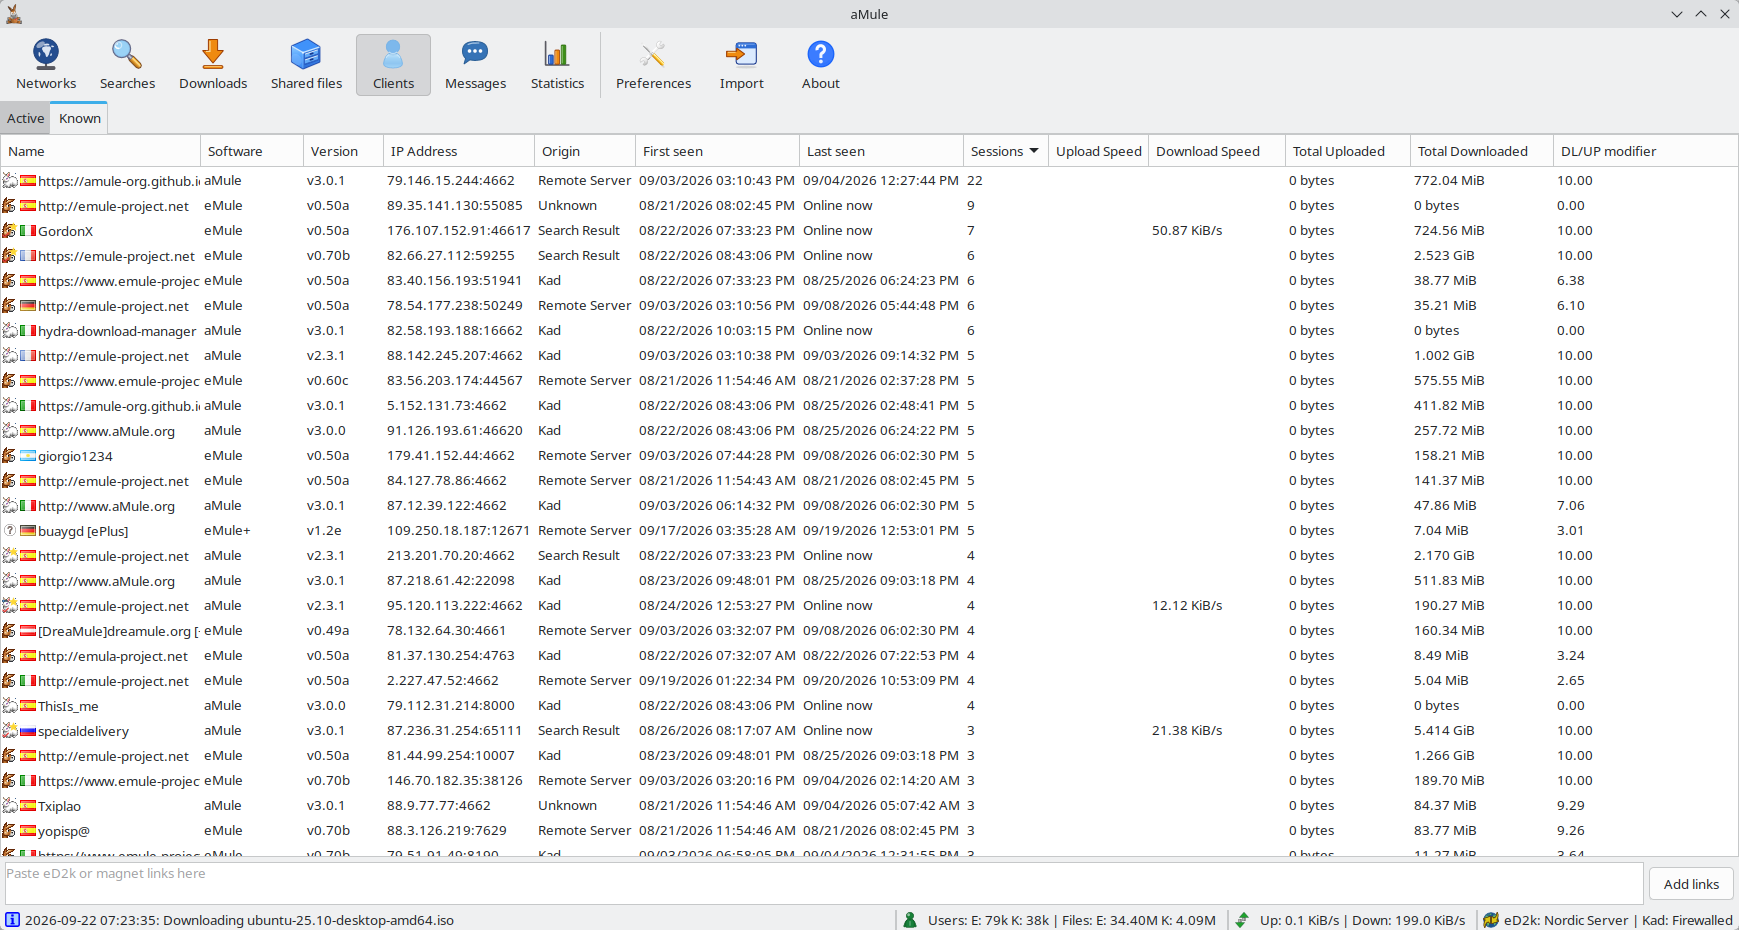The image size is (1739, 930).
Task: Toggle sort arrow on Sessions column
Action: pyautogui.click(x=1034, y=151)
